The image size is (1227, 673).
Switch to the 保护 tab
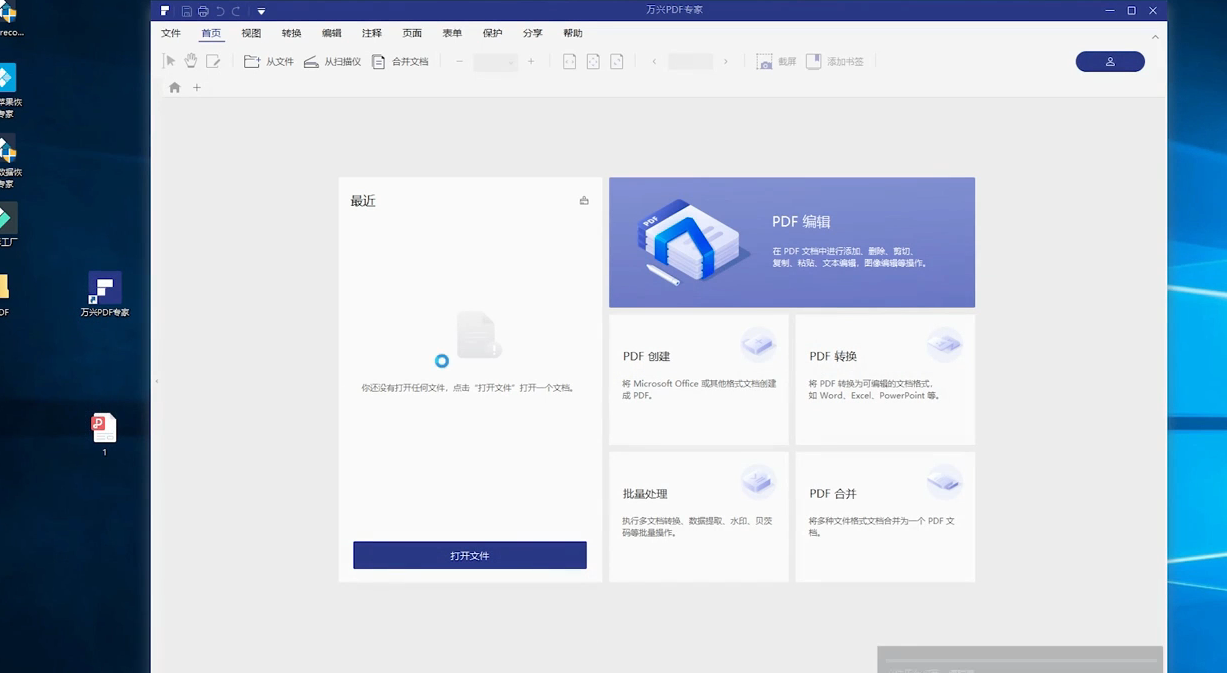(x=492, y=33)
